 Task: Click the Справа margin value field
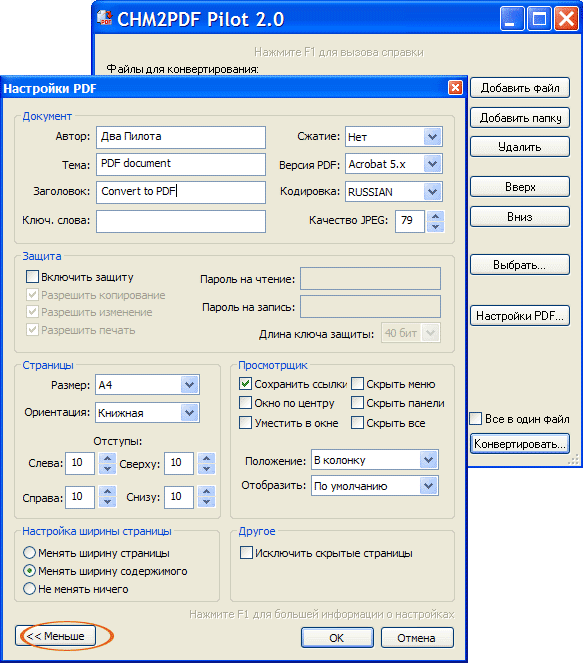(80, 497)
